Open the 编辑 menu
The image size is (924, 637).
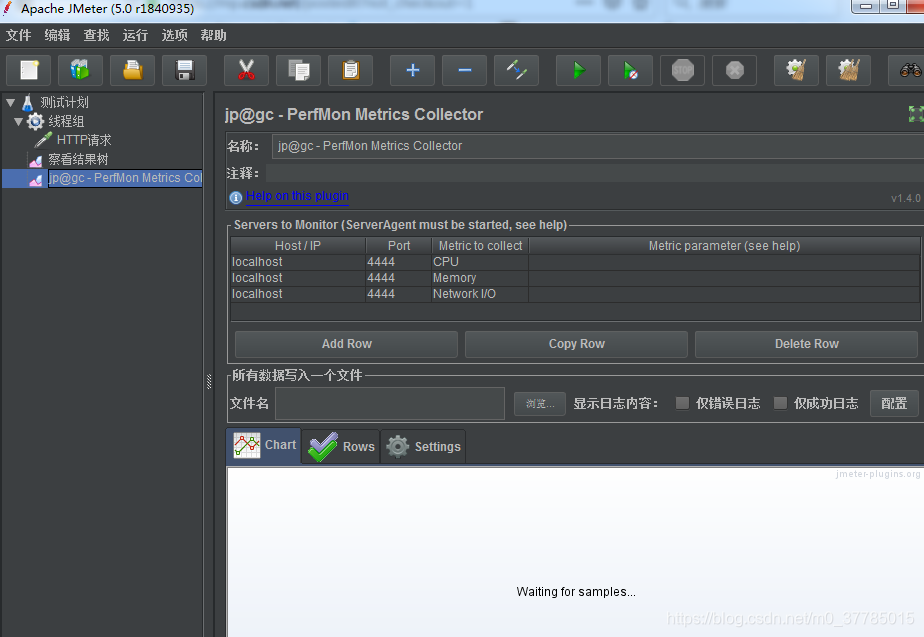57,35
